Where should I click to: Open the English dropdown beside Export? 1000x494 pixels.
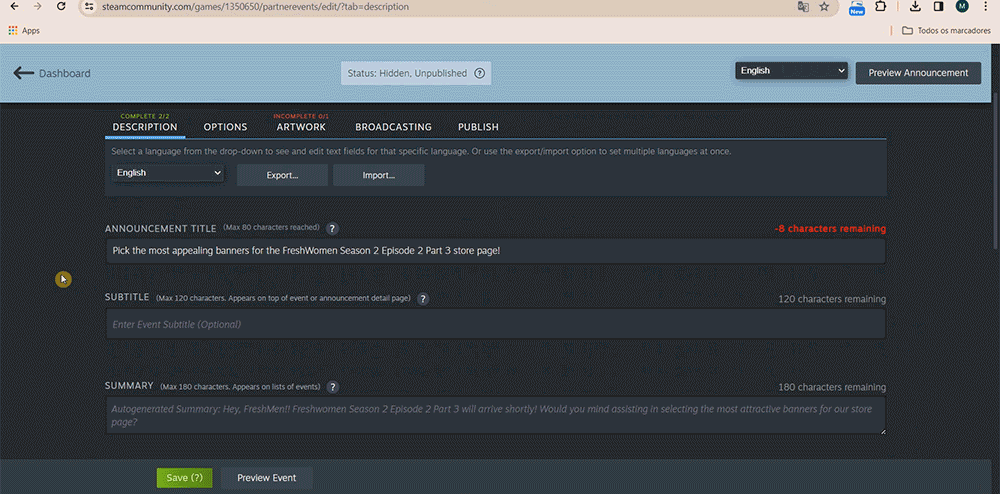tap(168, 173)
